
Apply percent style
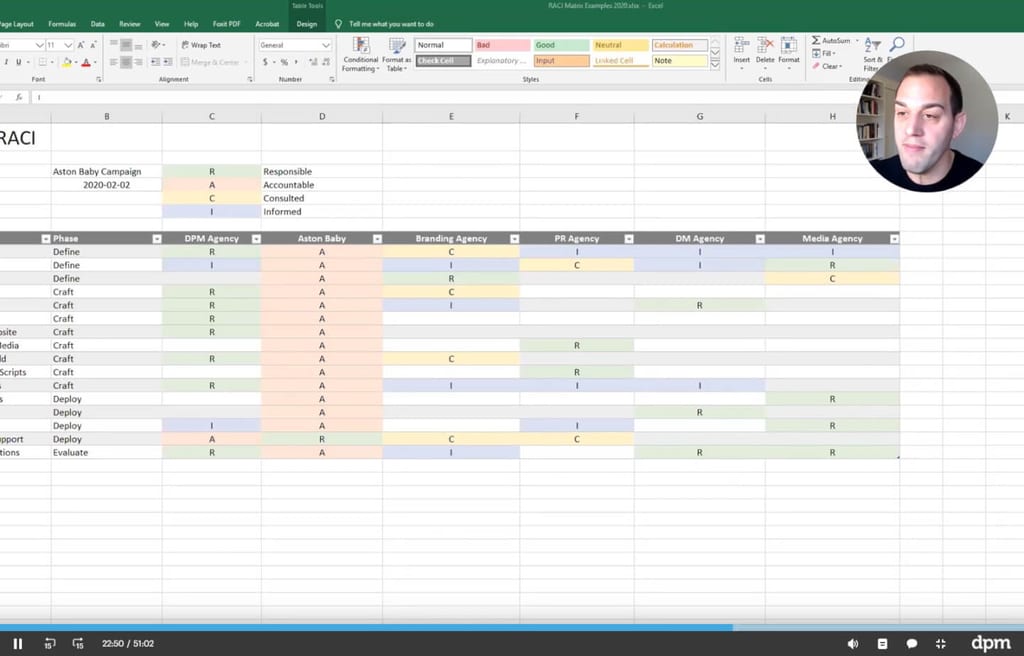click(x=284, y=62)
